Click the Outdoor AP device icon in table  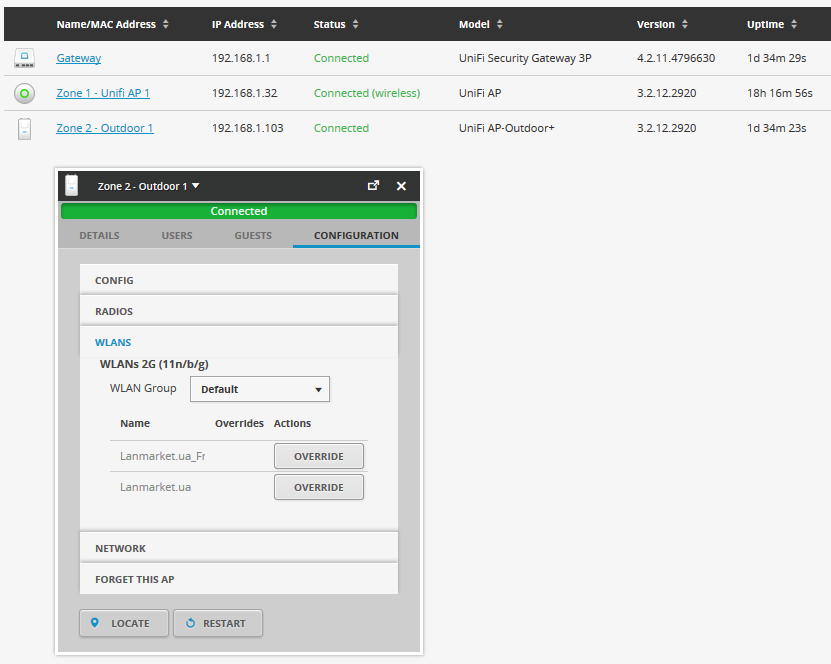[x=25, y=128]
